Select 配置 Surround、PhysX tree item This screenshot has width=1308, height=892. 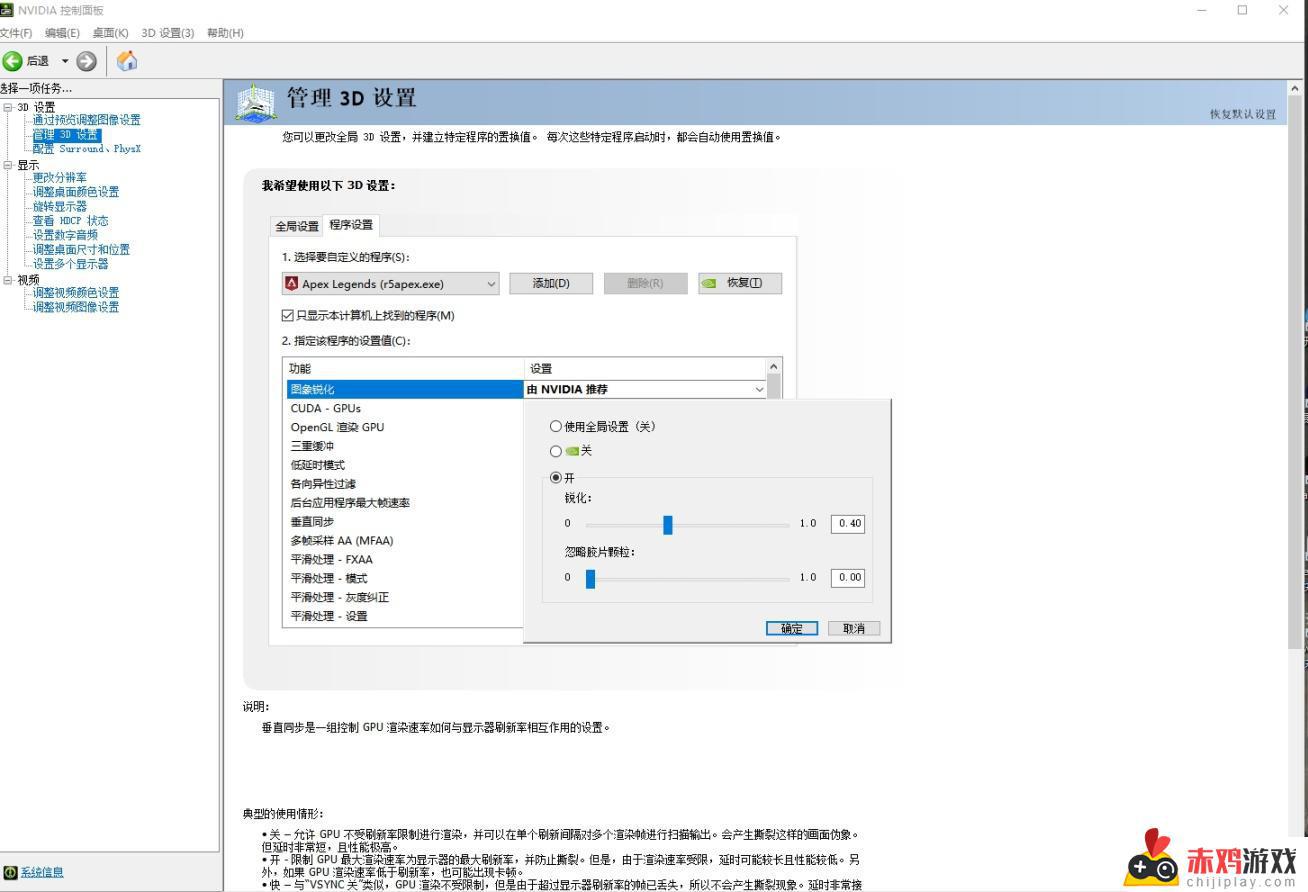click(x=86, y=149)
